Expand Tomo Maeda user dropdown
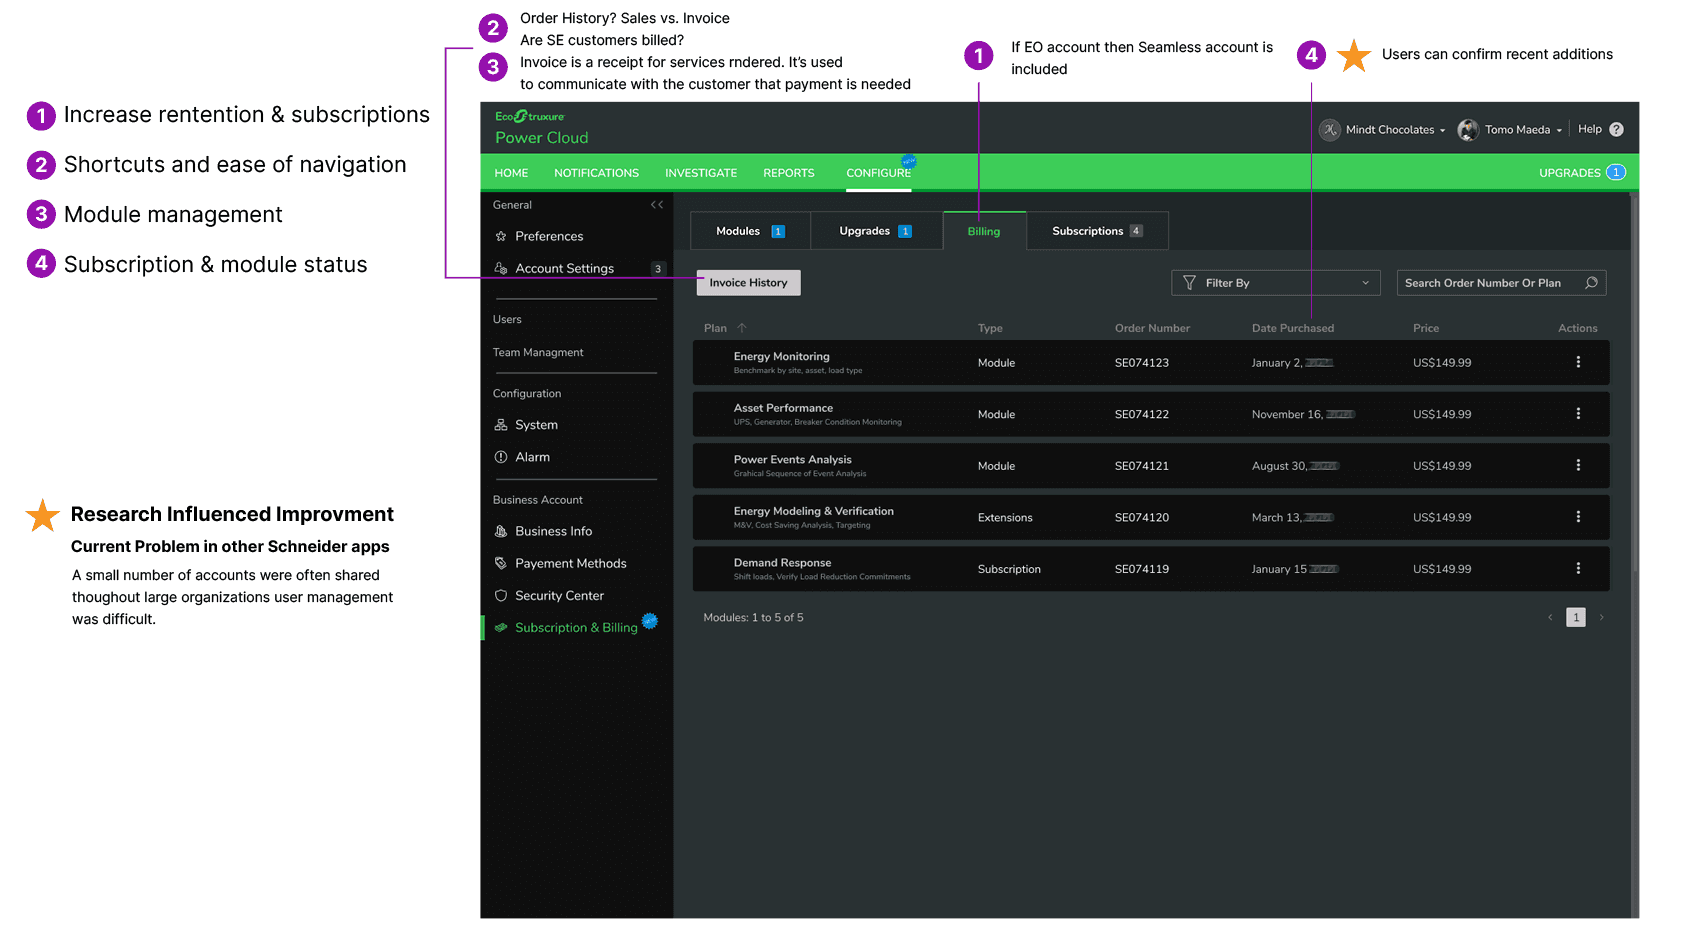Image resolution: width=1698 pixels, height=937 pixels. click(1558, 131)
